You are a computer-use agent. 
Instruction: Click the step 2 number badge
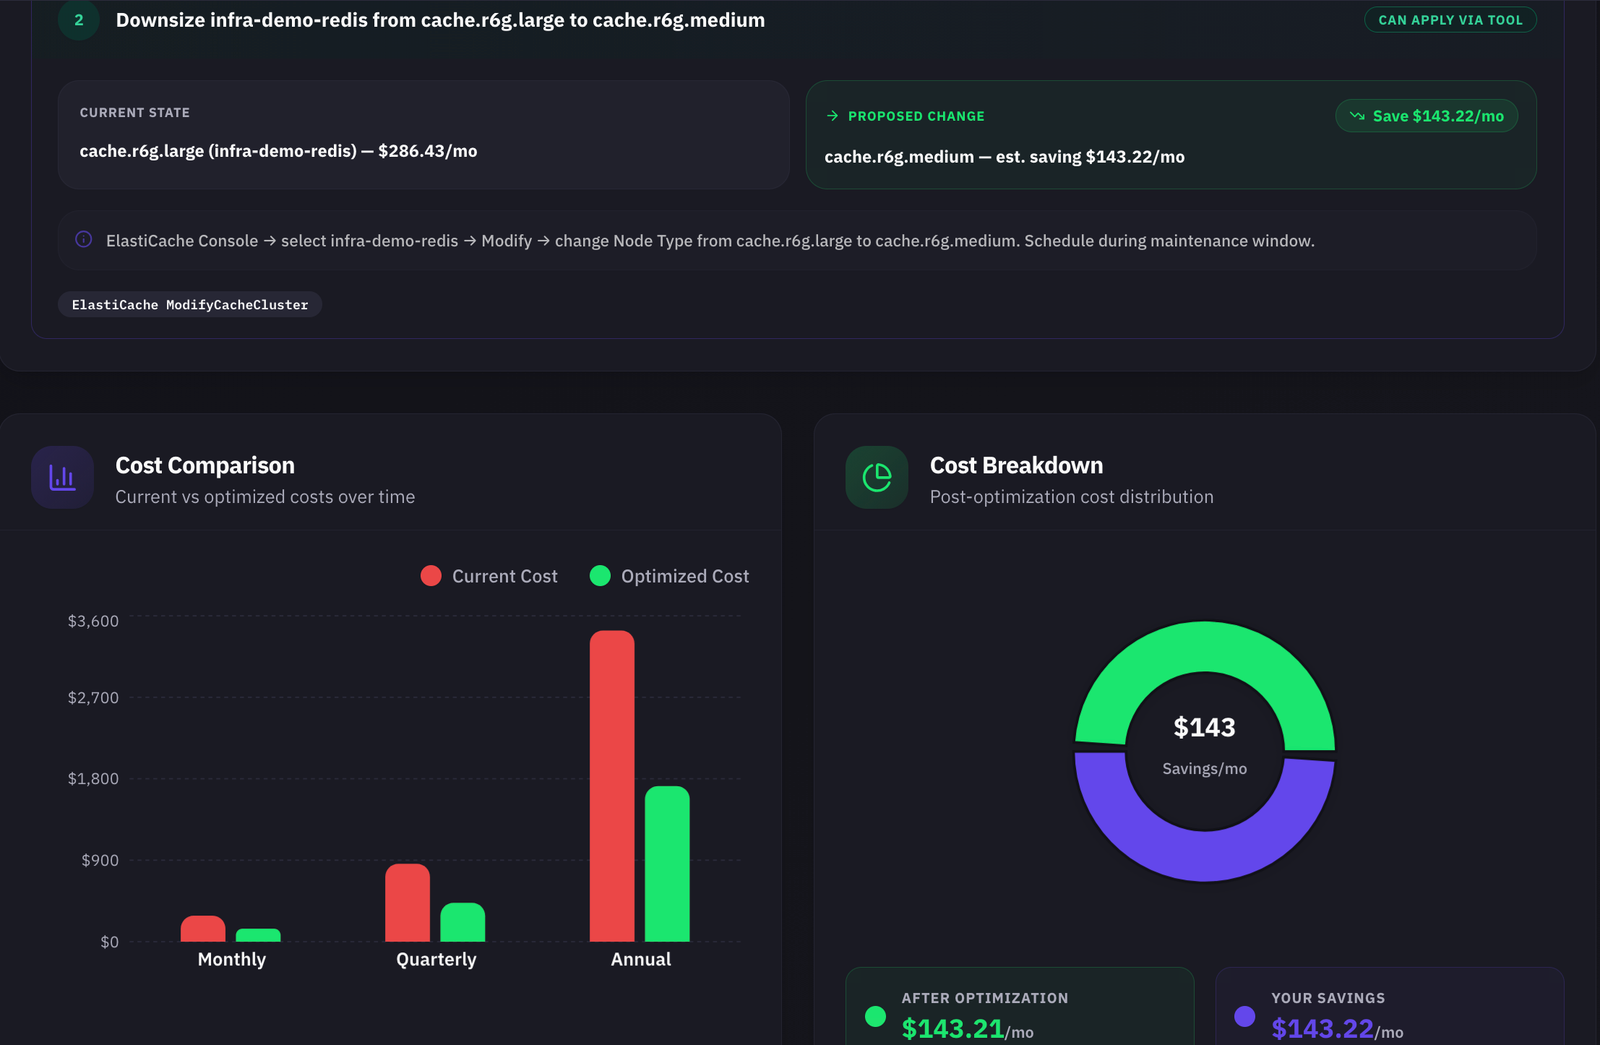[x=79, y=20]
